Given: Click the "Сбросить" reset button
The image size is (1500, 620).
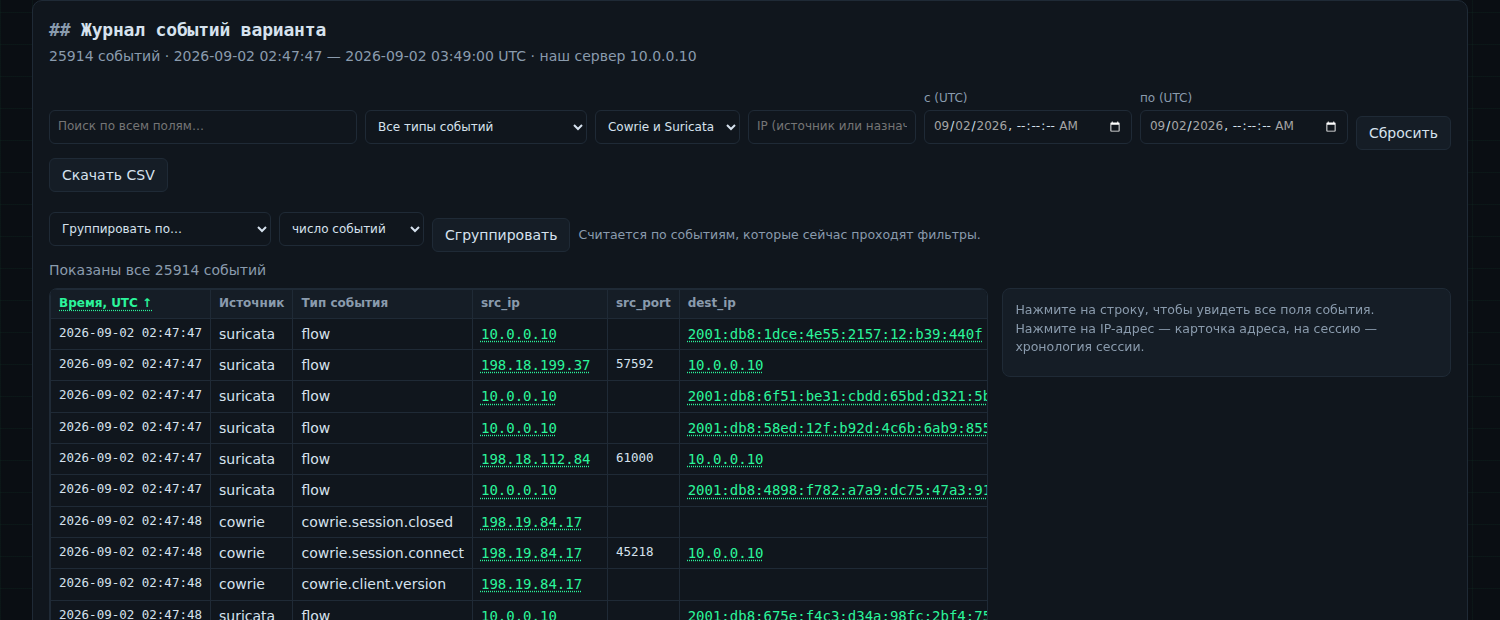Looking at the screenshot, I should coord(1403,133).
